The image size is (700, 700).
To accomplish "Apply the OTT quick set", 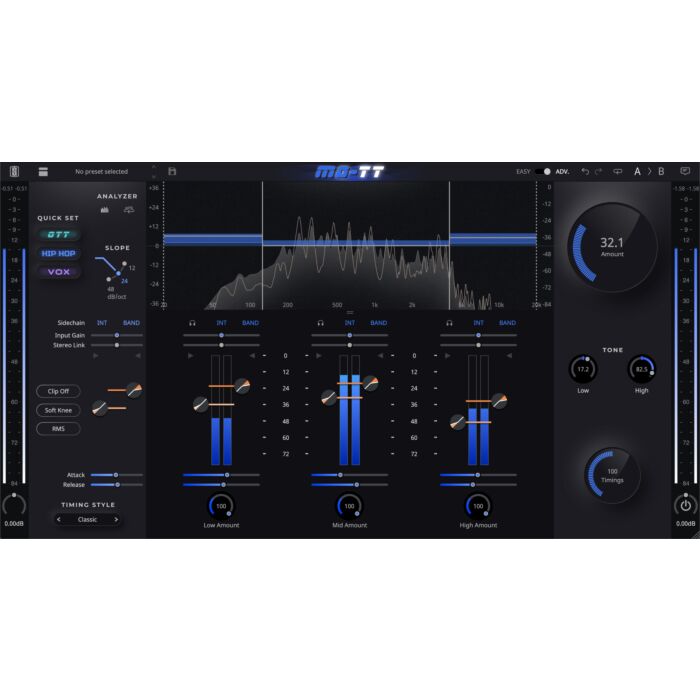I will 58,234.
